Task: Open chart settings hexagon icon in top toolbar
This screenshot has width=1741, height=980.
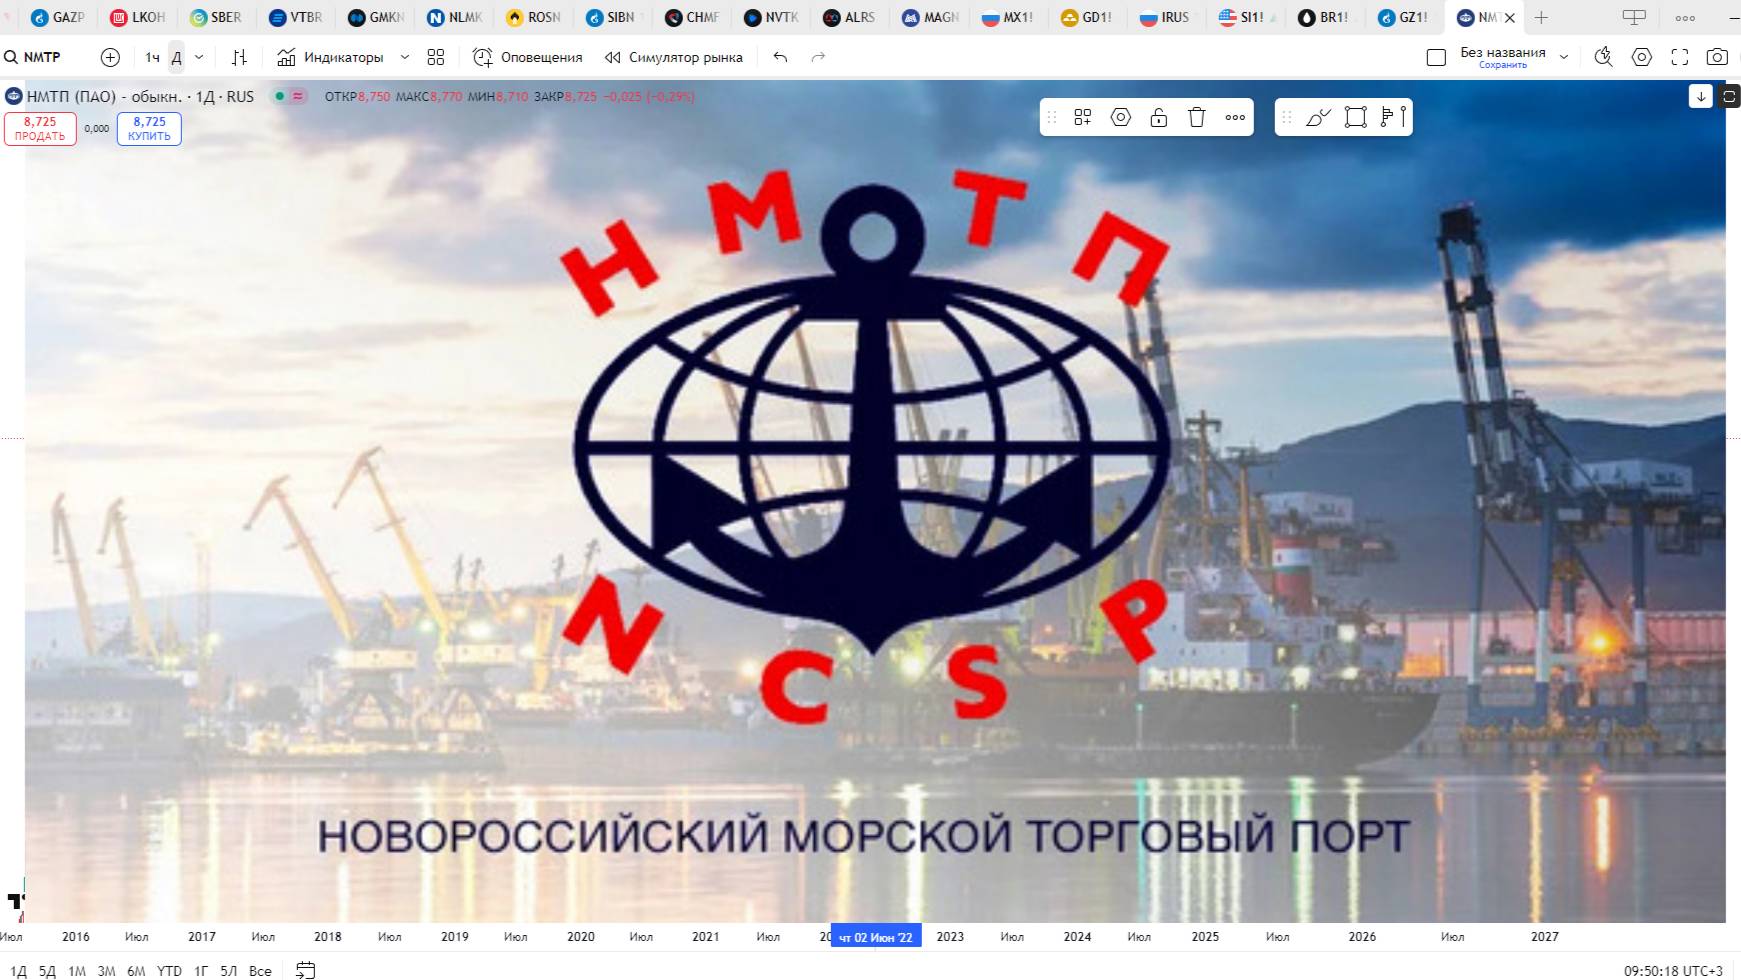Action: tap(1642, 57)
